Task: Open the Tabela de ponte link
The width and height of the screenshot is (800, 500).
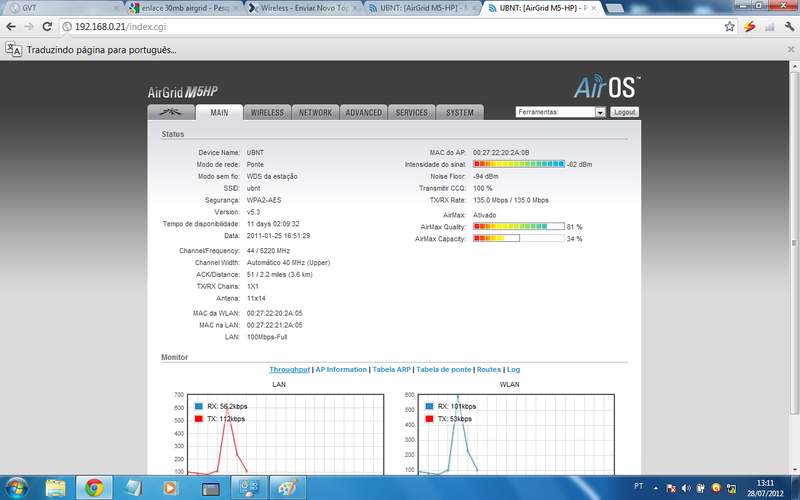Action: [443, 369]
